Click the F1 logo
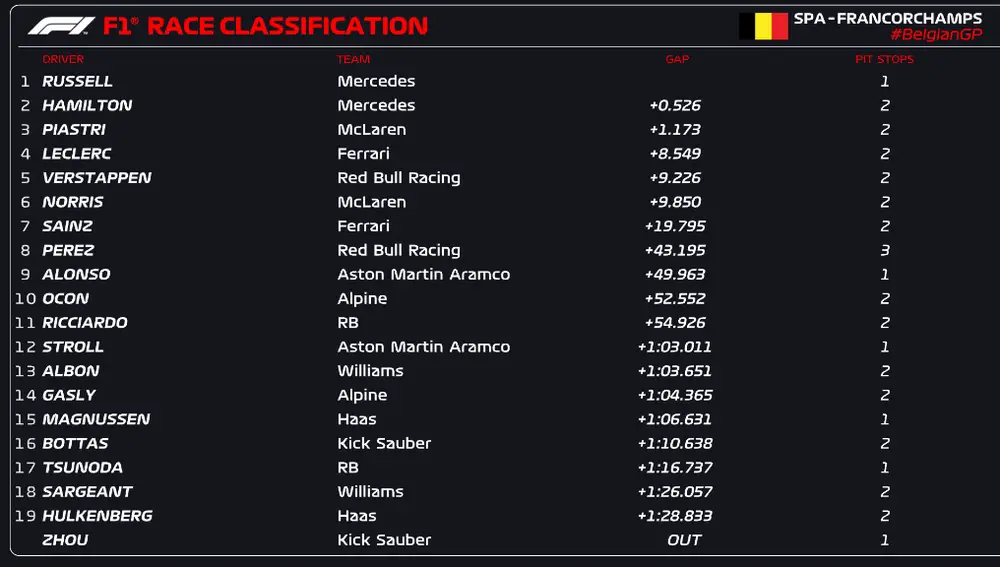Screen dimensions: 1000x567 (x=61, y=25)
